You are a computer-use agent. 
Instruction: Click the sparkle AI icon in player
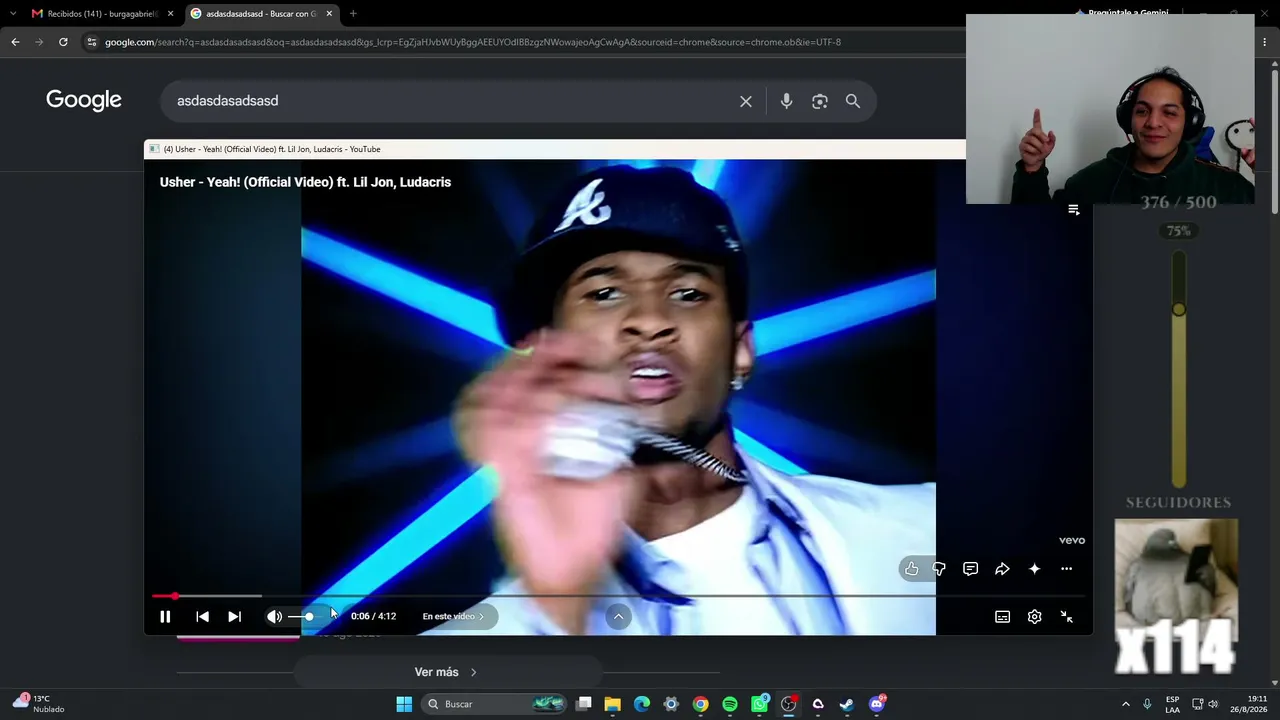tap(1034, 569)
